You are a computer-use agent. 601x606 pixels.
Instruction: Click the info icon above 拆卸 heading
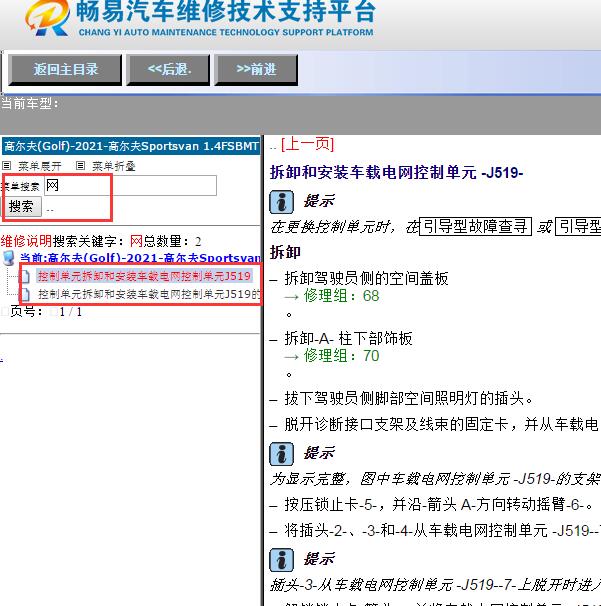coord(281,202)
